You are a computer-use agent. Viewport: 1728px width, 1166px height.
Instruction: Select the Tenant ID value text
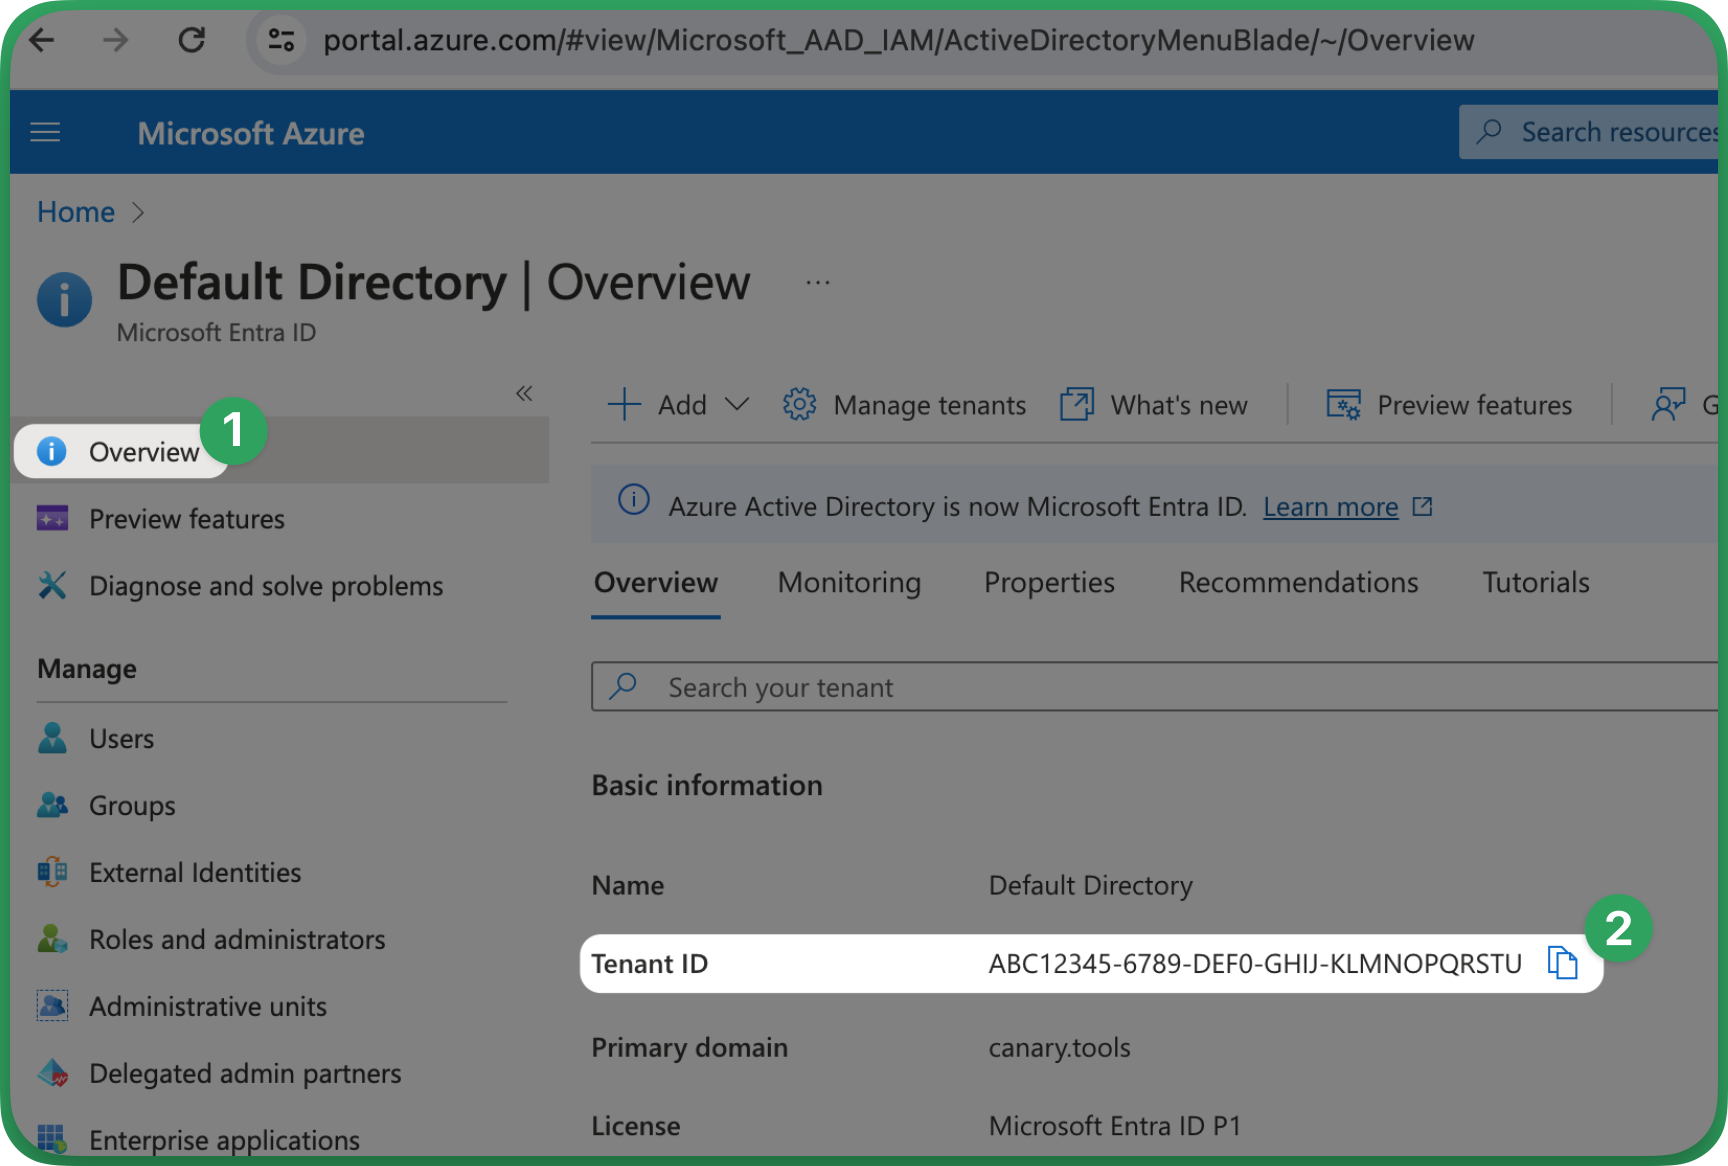pyautogui.click(x=1255, y=964)
